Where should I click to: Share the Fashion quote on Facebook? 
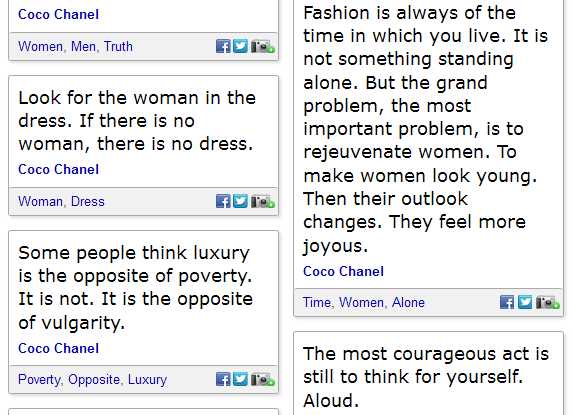click(507, 302)
